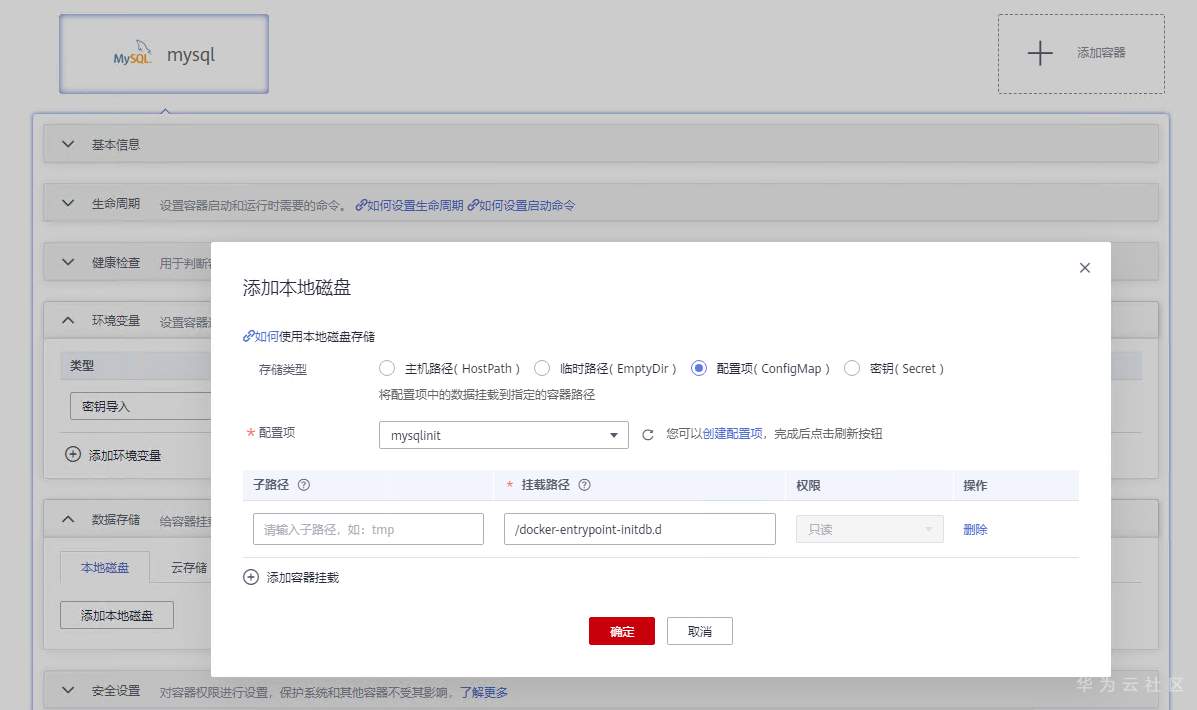
Task: Expand the 基本信息 section
Action: point(68,144)
